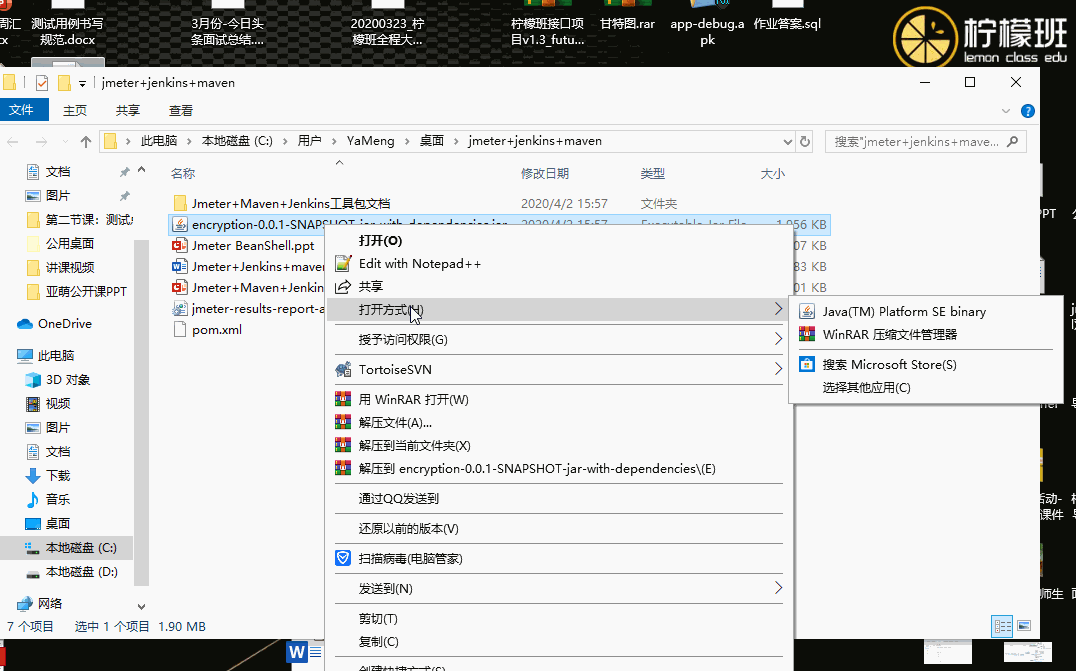Click the search box for jmeter+jenkins+maven
1076x671 pixels.
(916, 142)
